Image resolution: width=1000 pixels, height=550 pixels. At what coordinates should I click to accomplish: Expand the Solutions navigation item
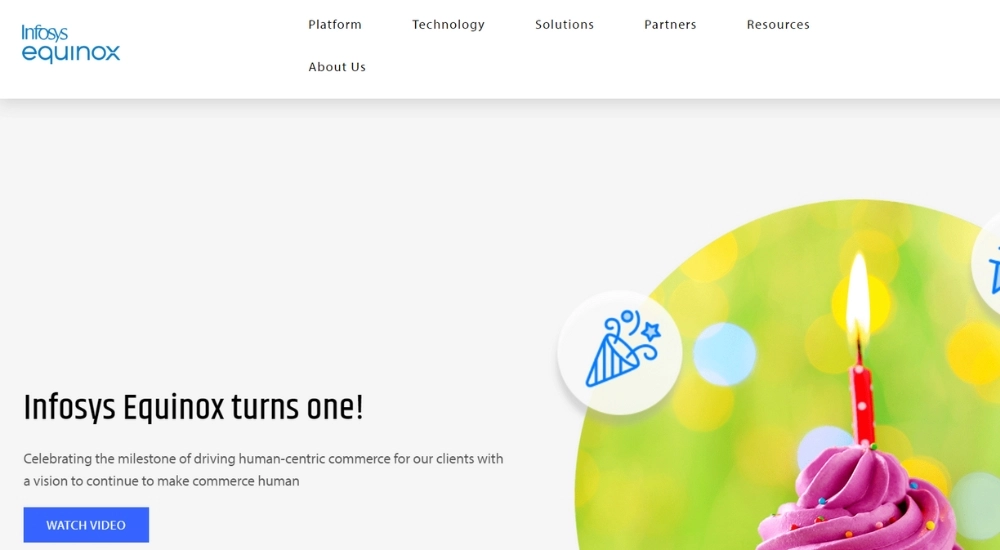[564, 24]
